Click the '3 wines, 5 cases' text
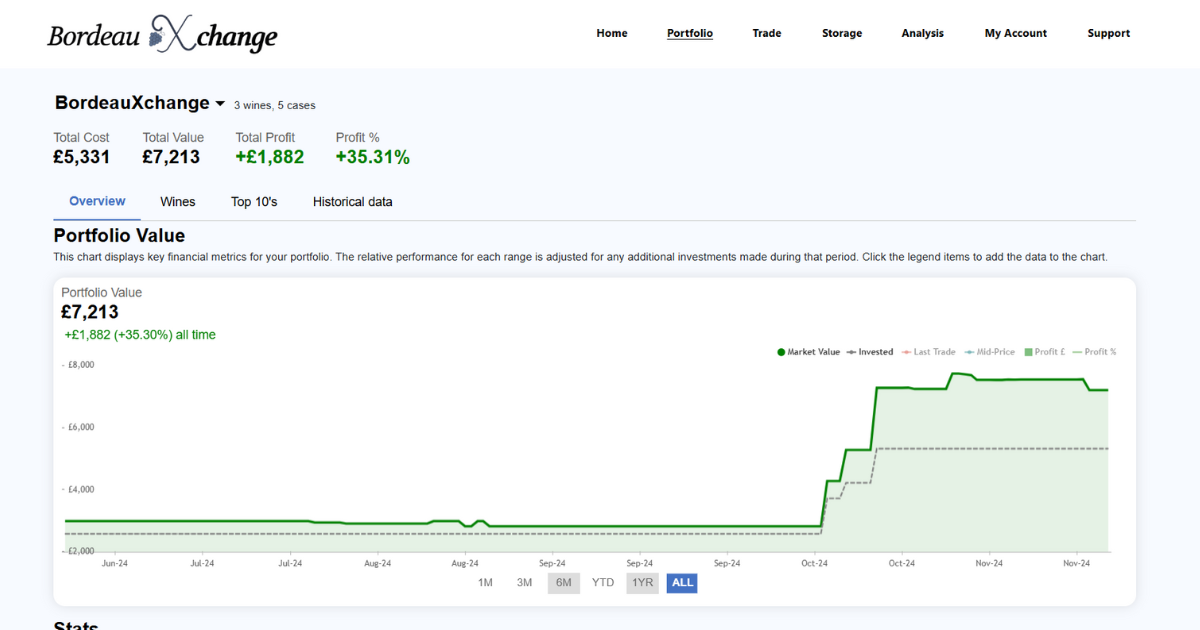The image size is (1200, 630). point(275,105)
